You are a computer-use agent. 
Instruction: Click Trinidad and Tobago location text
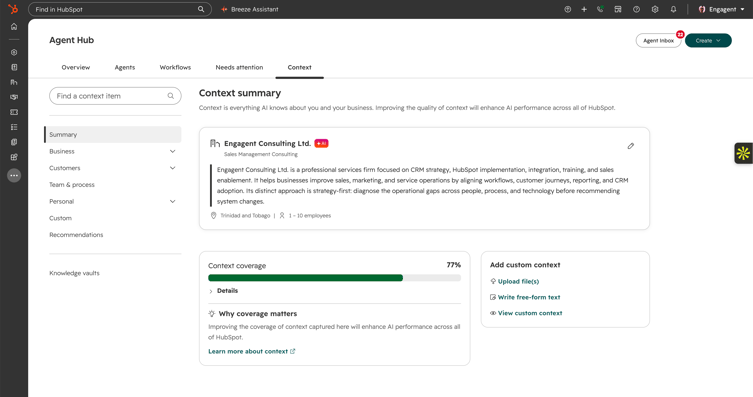coord(245,216)
